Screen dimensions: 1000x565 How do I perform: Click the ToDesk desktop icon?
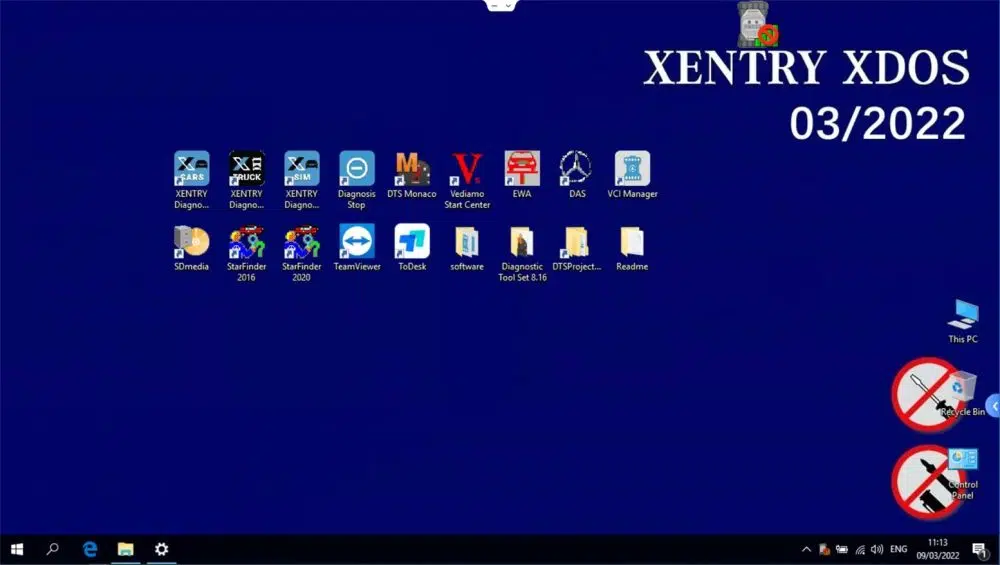pyautogui.click(x=412, y=248)
